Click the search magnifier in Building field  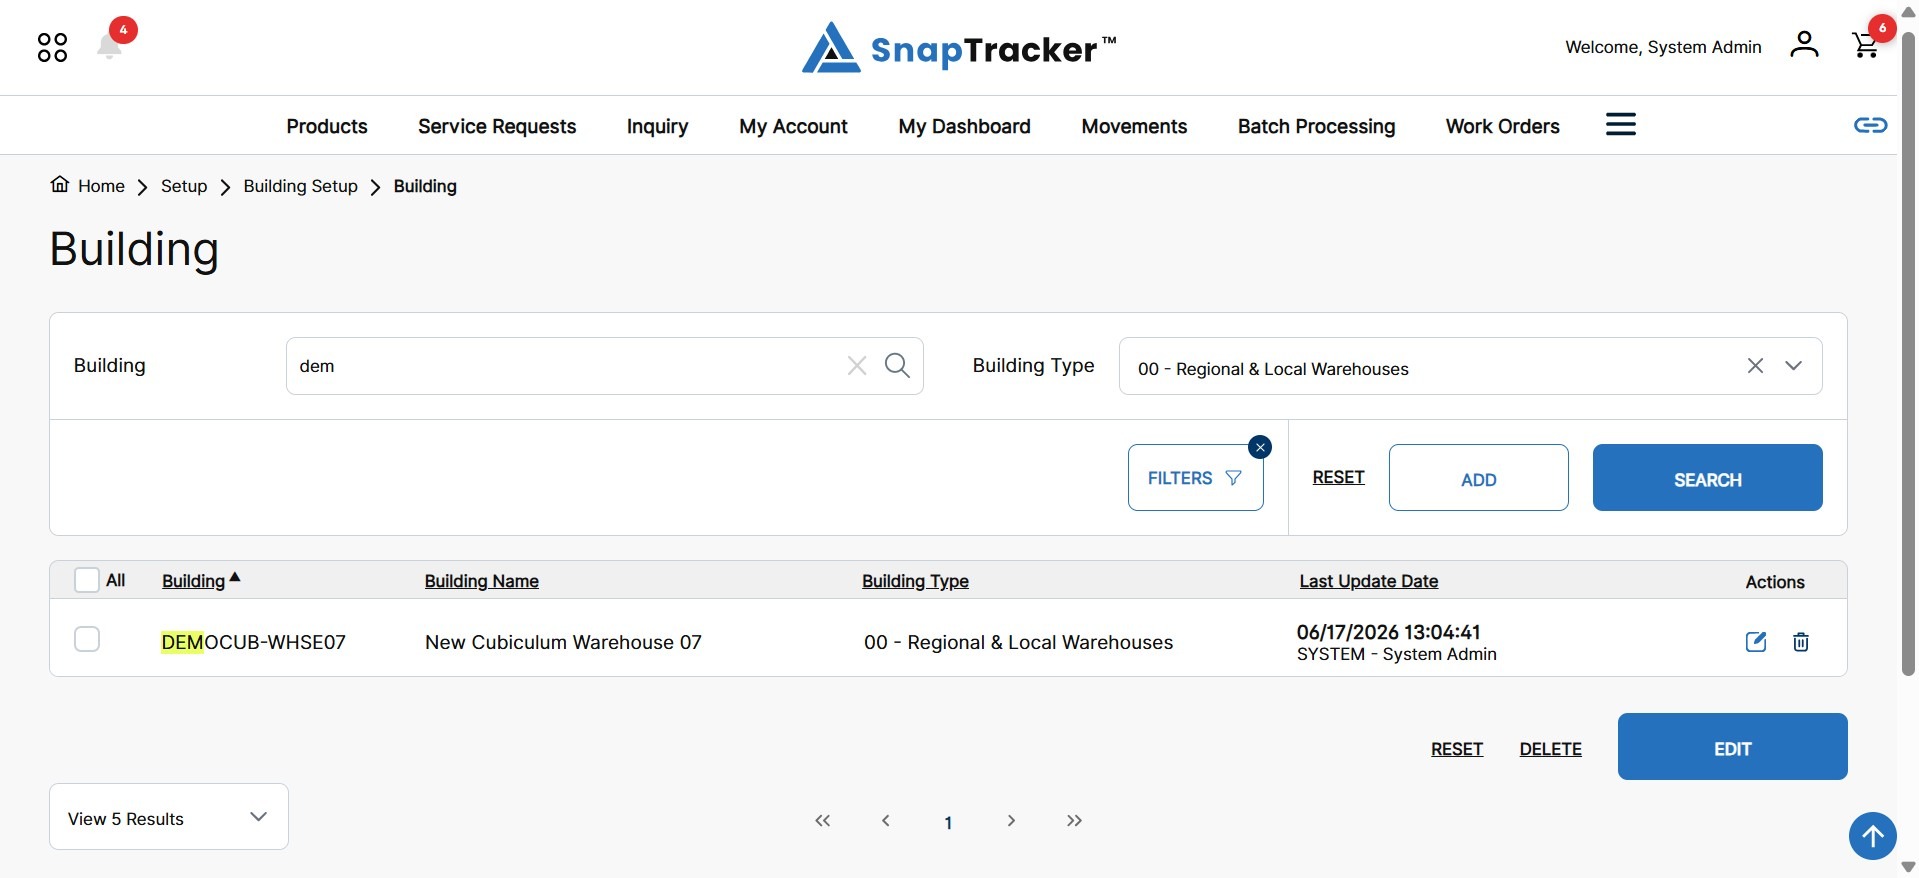(897, 365)
